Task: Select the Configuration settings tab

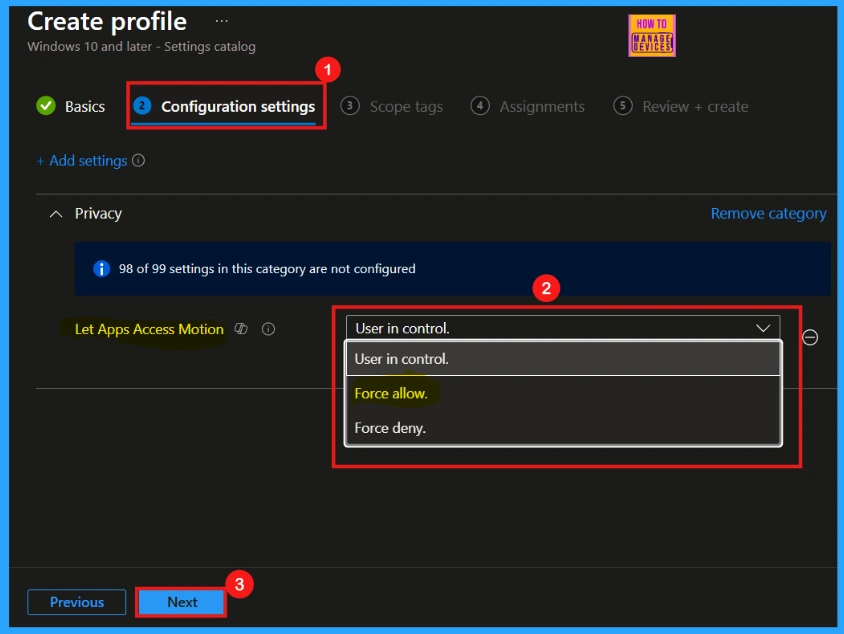Action: pos(226,106)
